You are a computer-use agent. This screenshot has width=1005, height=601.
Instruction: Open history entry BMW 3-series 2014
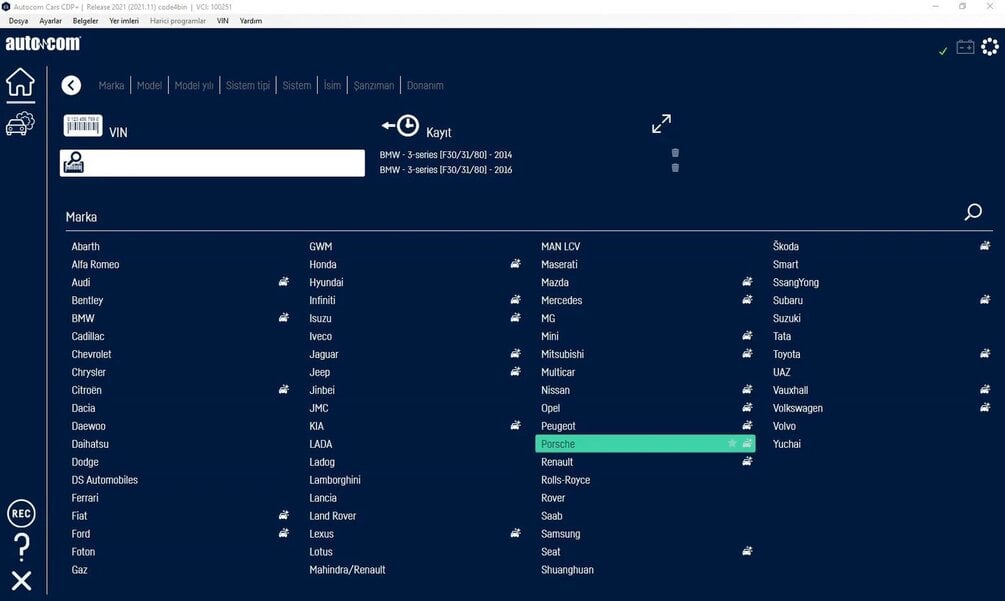(x=445, y=154)
